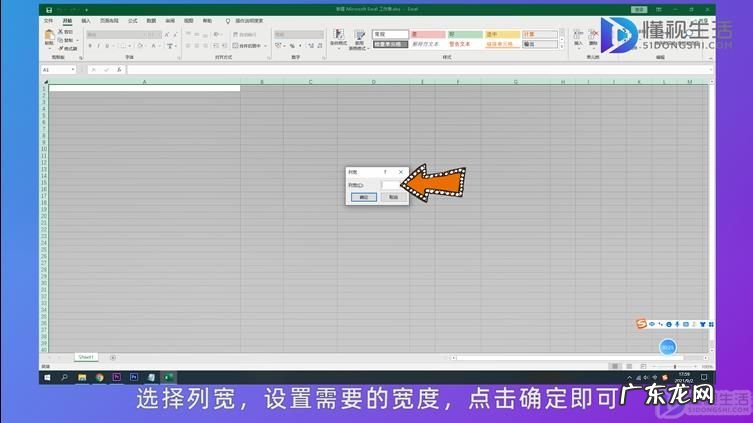Click the New Sheet plus button
This screenshot has height=423, width=753.
tap(113, 357)
